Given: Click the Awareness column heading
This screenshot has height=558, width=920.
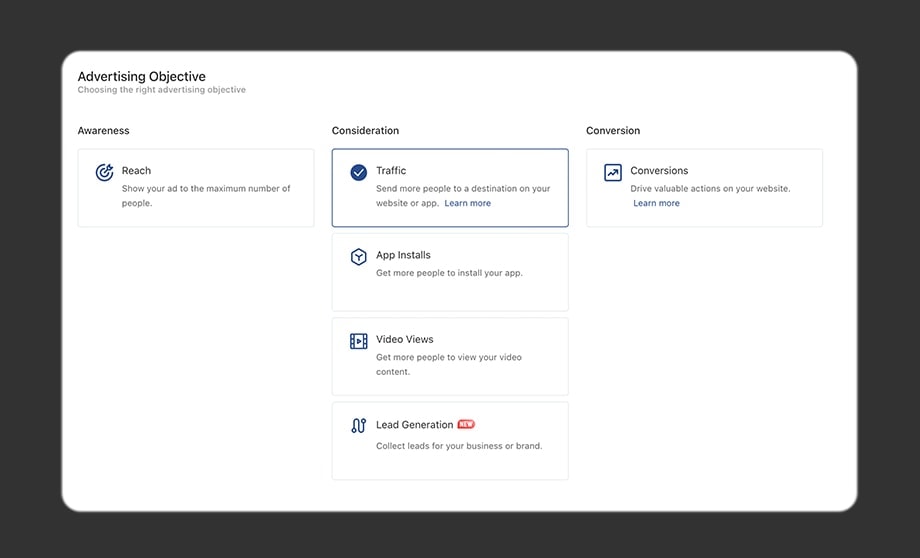Looking at the screenshot, I should pos(103,130).
